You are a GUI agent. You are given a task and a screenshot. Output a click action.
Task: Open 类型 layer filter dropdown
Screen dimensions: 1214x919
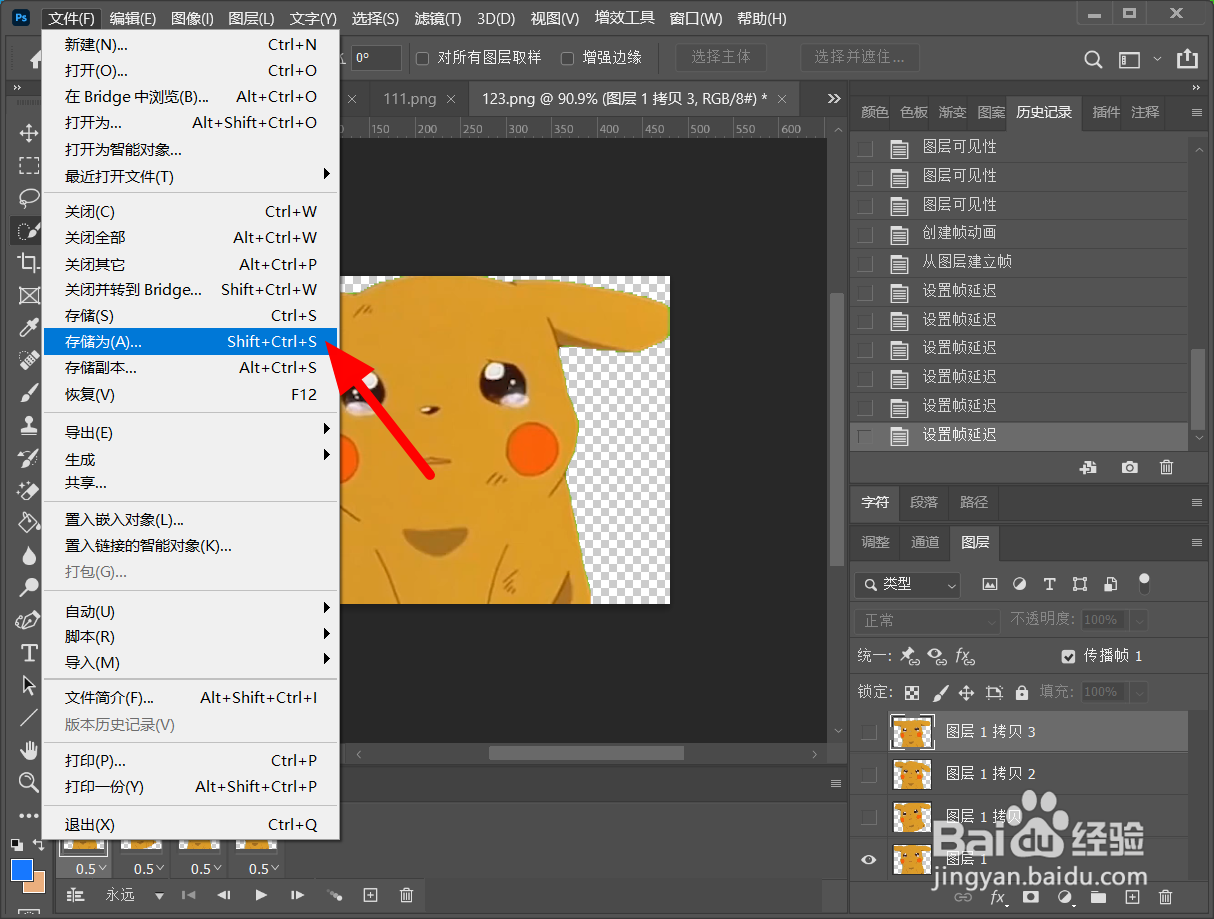908,584
